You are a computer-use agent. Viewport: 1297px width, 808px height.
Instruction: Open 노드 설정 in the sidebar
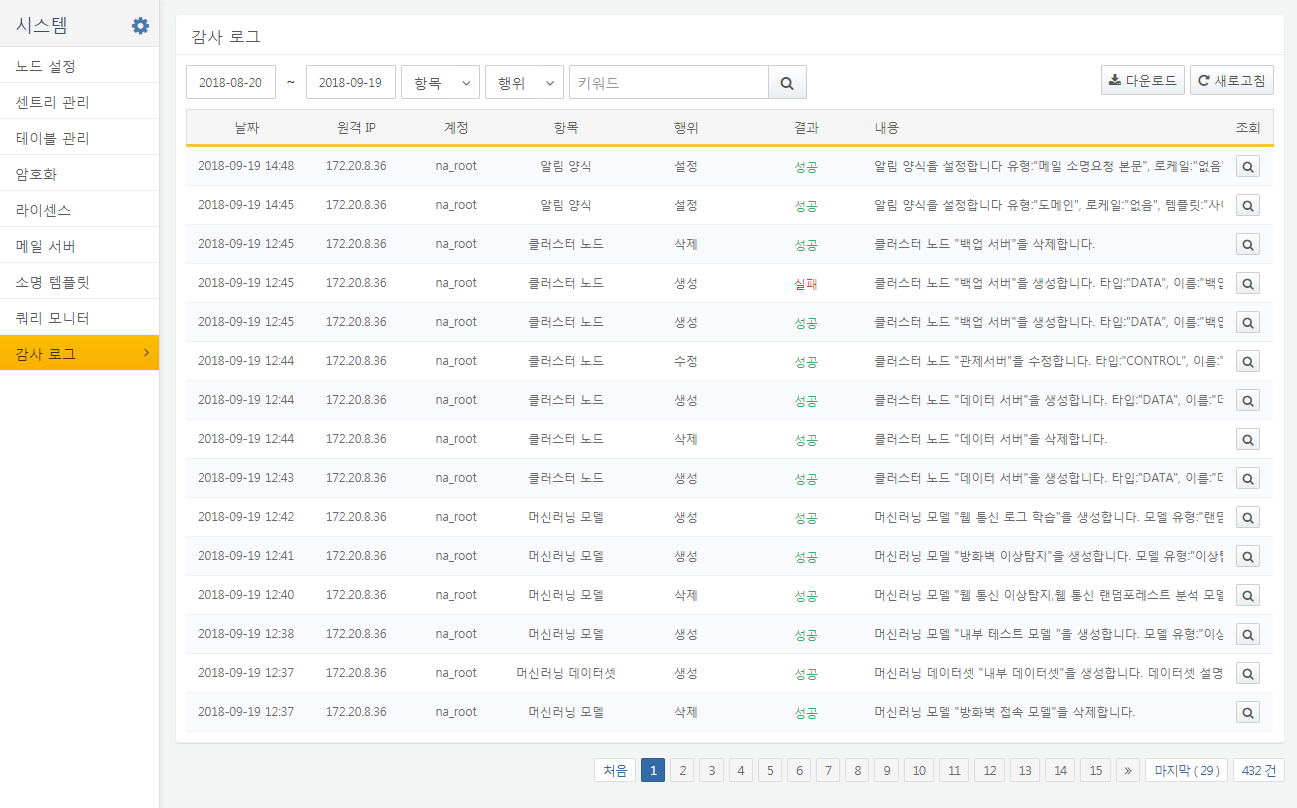coord(80,66)
